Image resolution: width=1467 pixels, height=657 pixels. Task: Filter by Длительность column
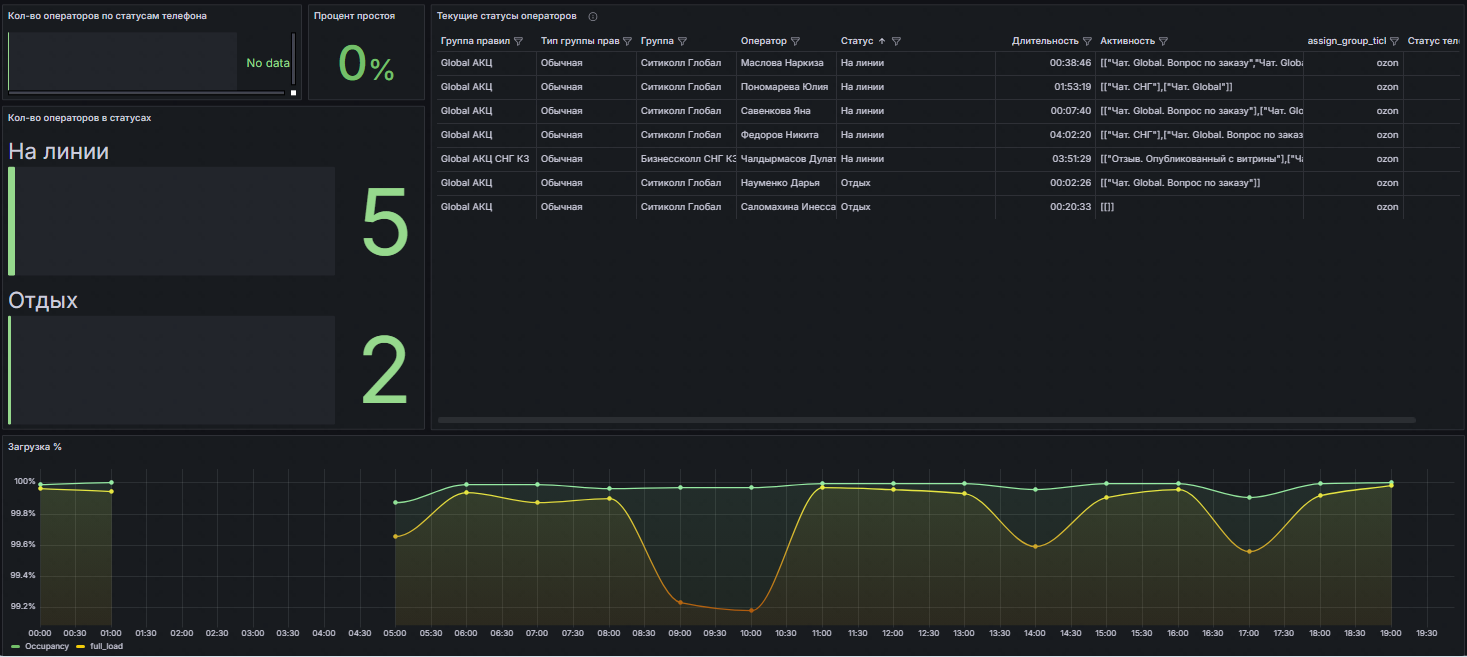tap(1087, 42)
